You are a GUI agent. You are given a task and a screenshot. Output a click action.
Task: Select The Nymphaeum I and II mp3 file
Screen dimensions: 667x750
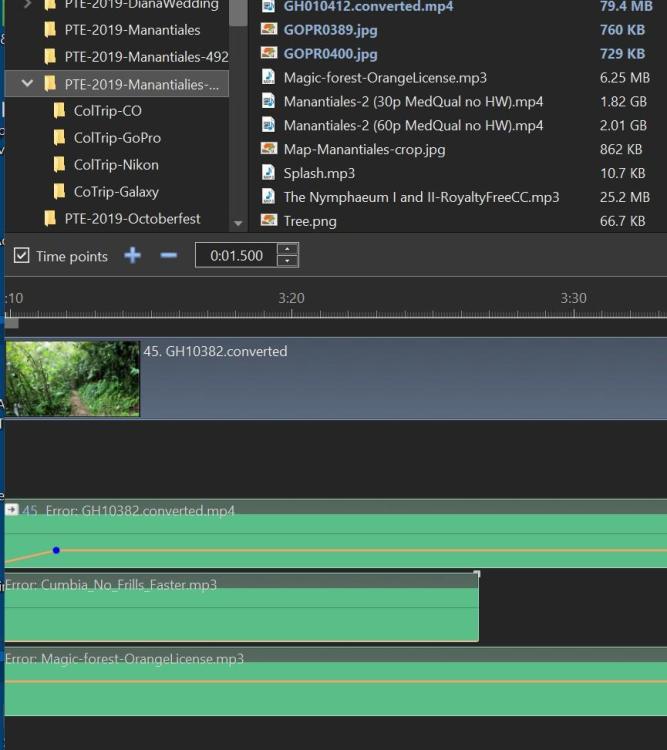pos(421,197)
